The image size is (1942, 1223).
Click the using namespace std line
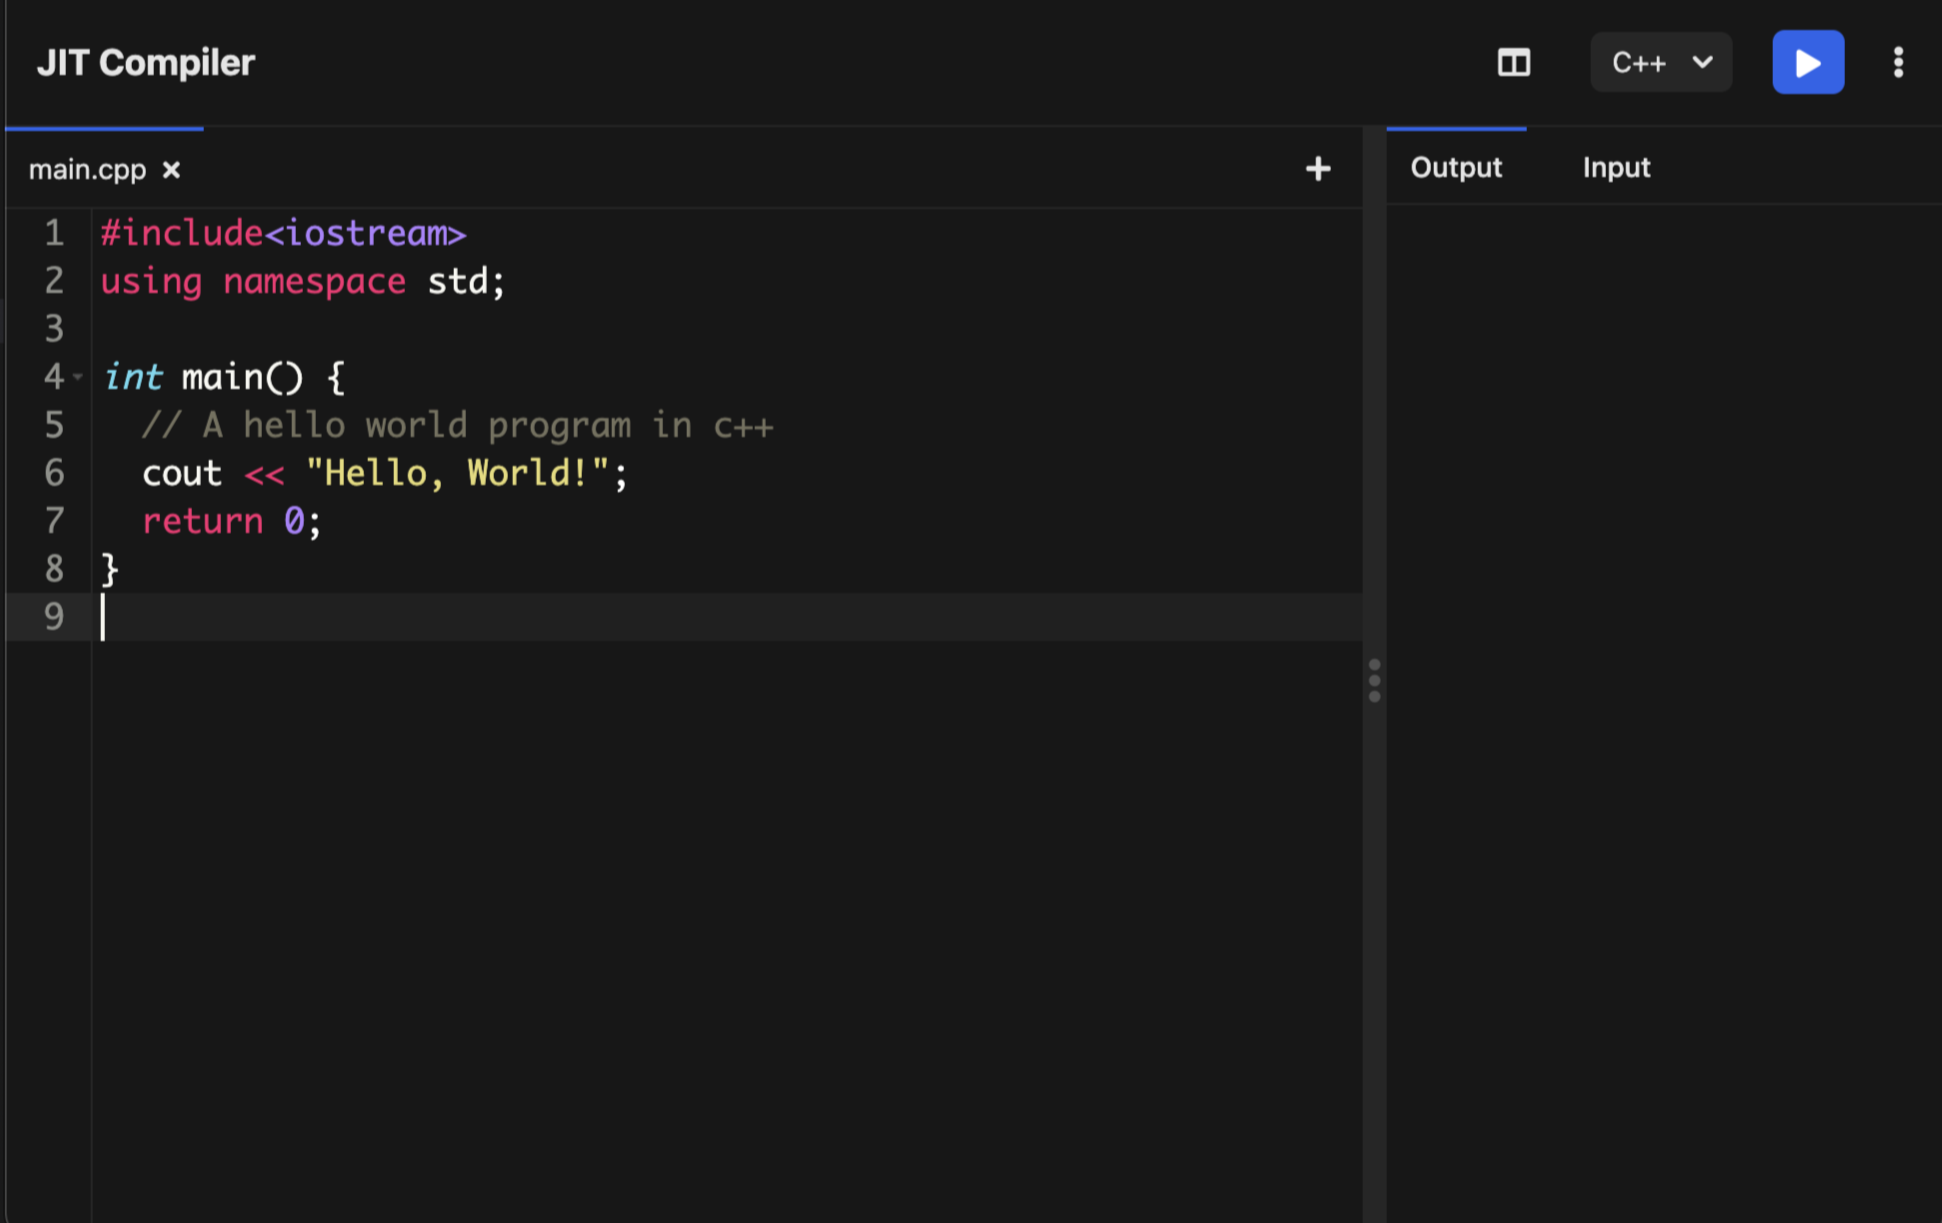[x=302, y=282]
